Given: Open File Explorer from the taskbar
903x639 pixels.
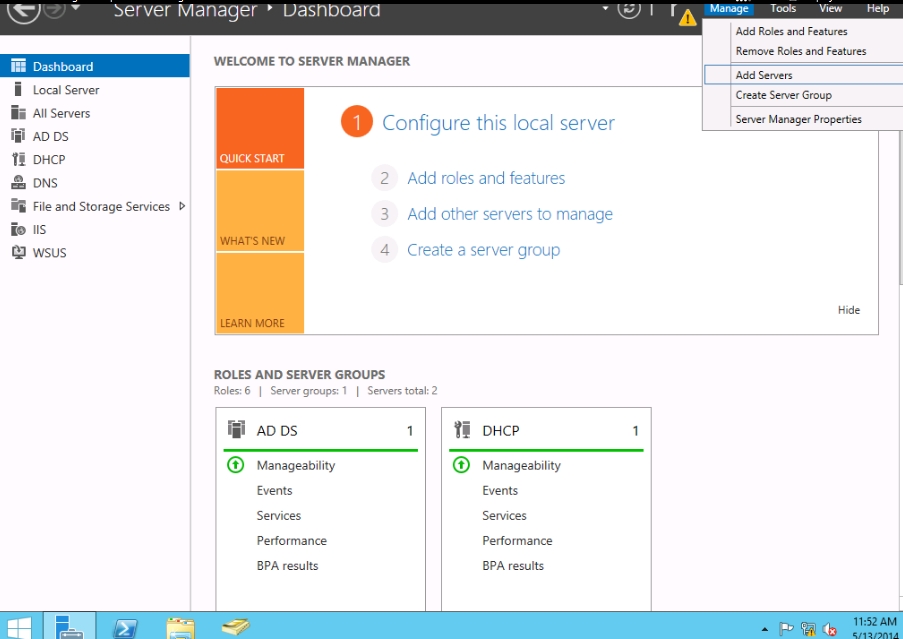Looking at the screenshot, I should 181,628.
